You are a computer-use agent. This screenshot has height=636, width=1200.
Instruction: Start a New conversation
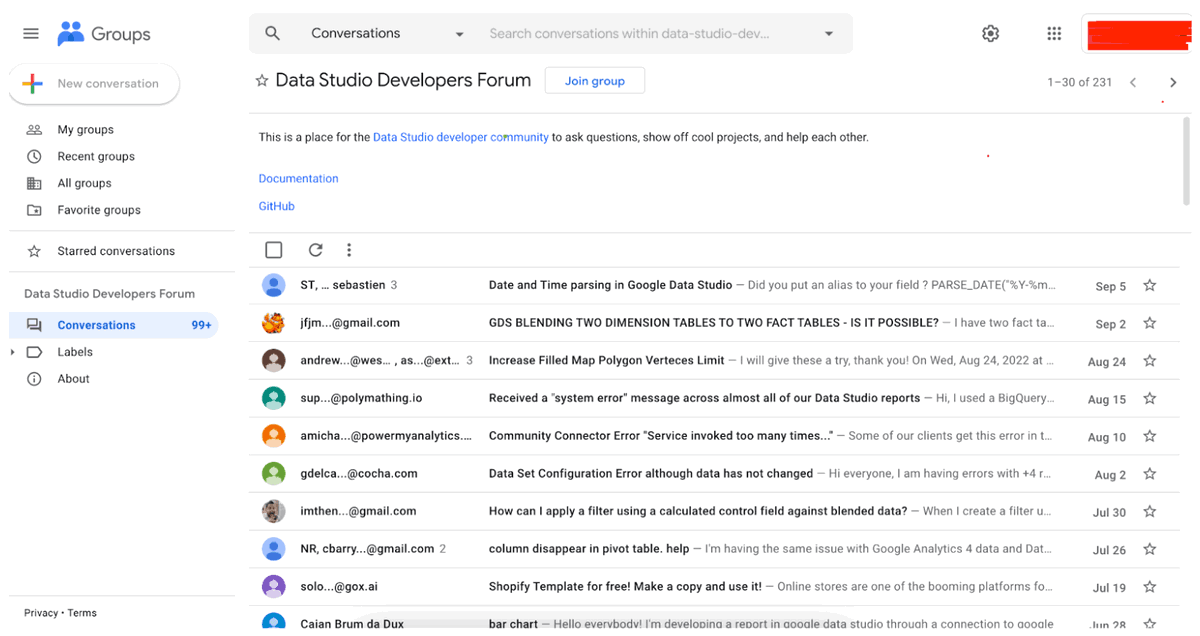(94, 83)
